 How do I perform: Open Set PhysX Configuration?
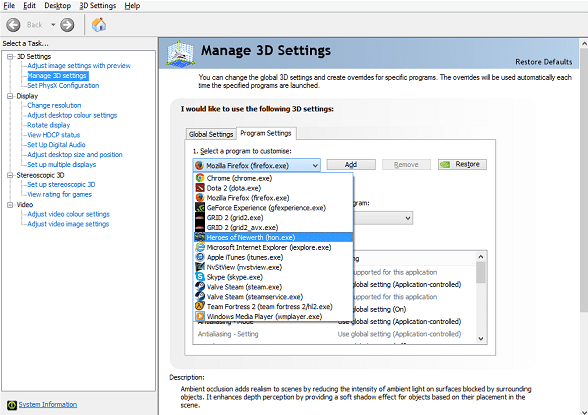coord(63,85)
